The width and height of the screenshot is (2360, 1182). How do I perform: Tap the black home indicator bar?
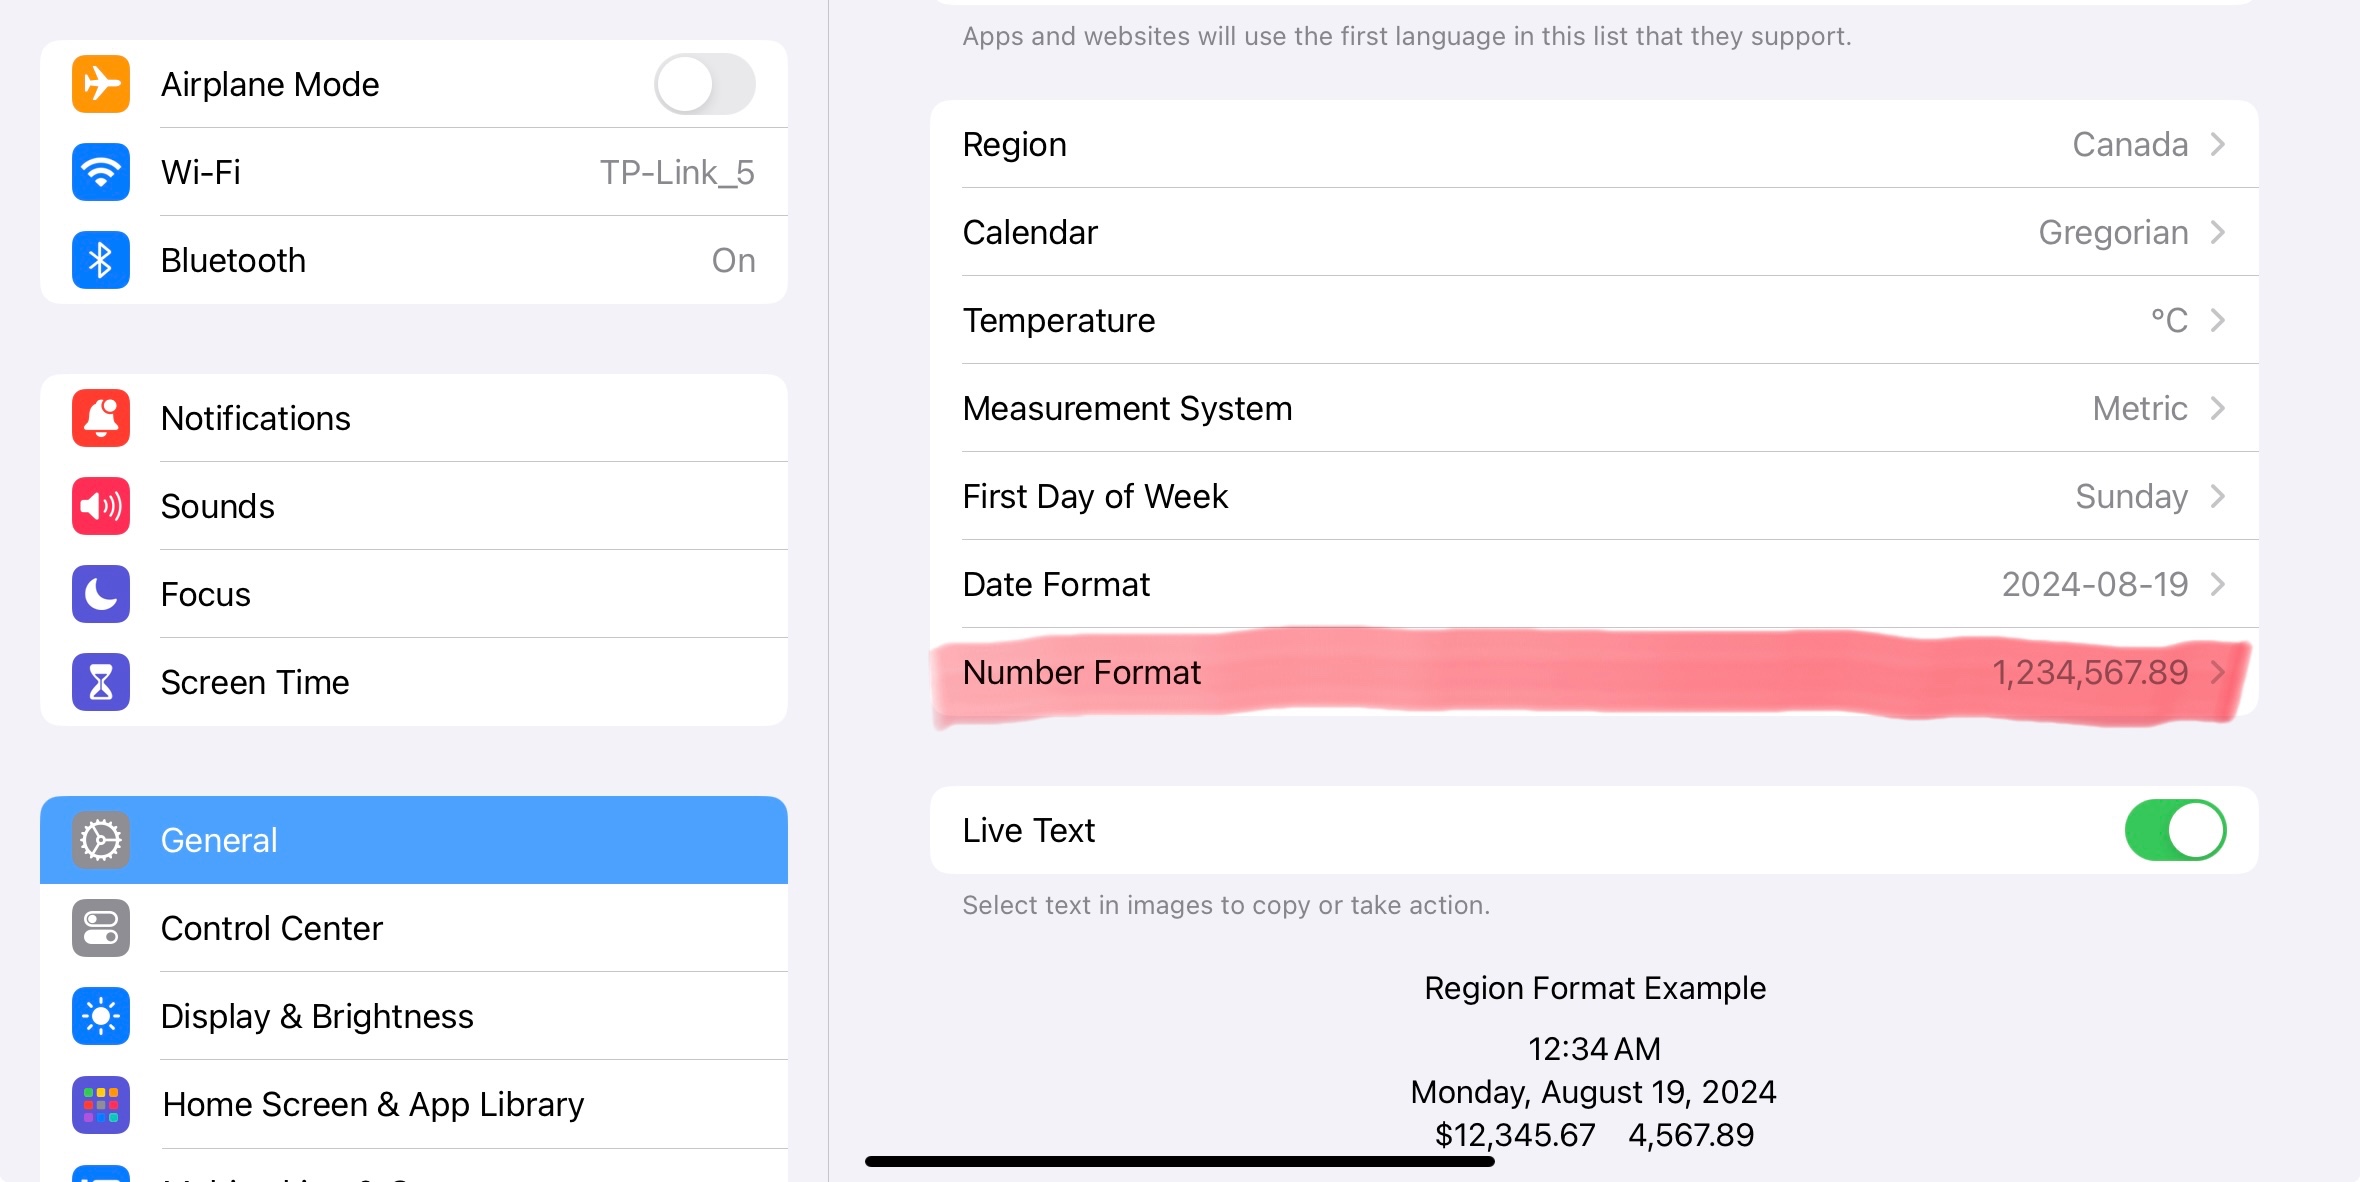pos(1179,1161)
